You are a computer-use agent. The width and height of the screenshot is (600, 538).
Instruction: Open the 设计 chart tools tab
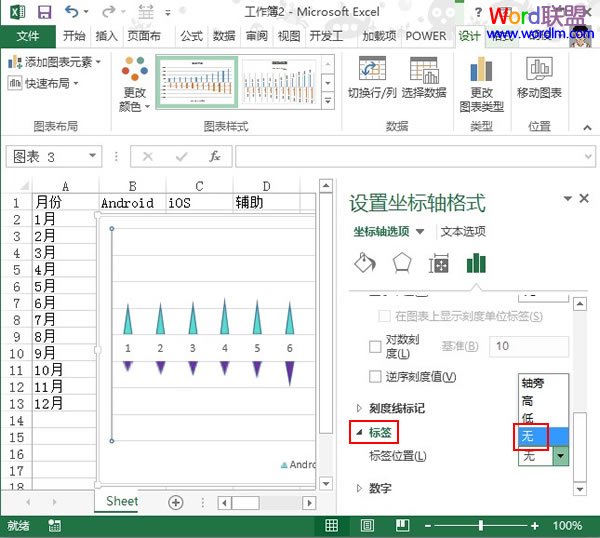coord(469,36)
